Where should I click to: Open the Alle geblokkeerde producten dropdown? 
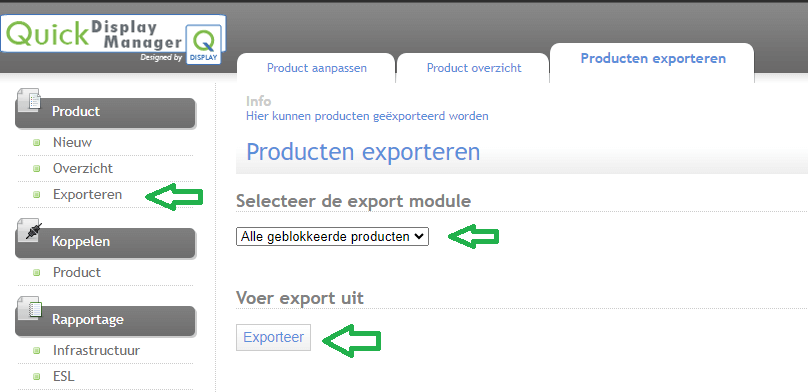332,236
